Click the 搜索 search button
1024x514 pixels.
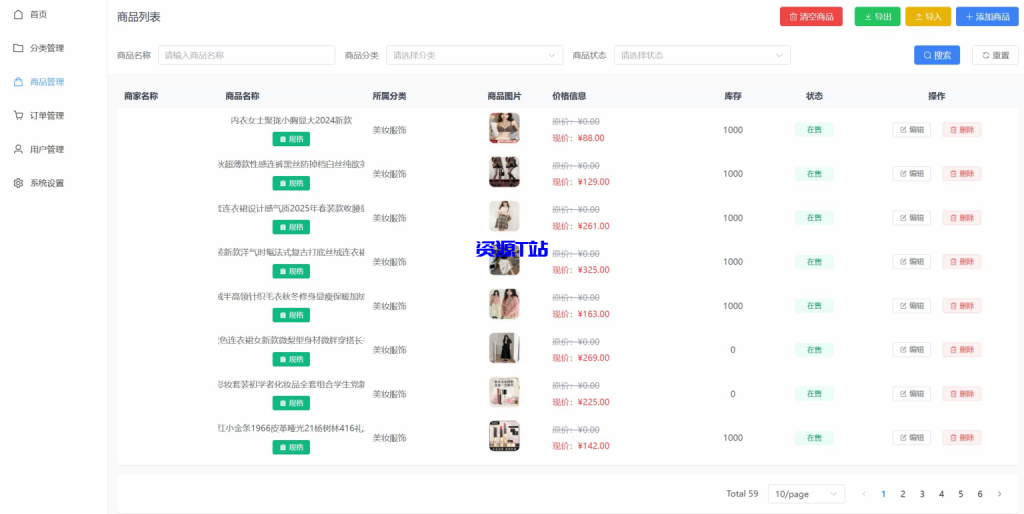[936, 56]
